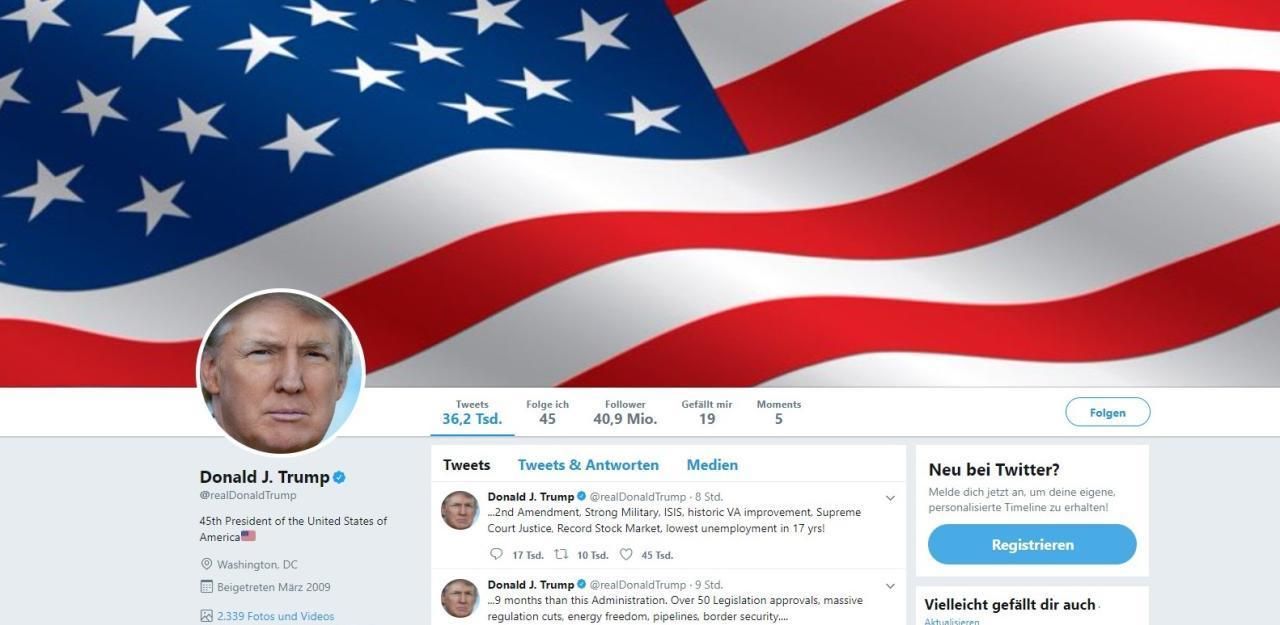The height and width of the screenshot is (625, 1280).
Task: Switch to the Medien tab
Action: click(712, 465)
